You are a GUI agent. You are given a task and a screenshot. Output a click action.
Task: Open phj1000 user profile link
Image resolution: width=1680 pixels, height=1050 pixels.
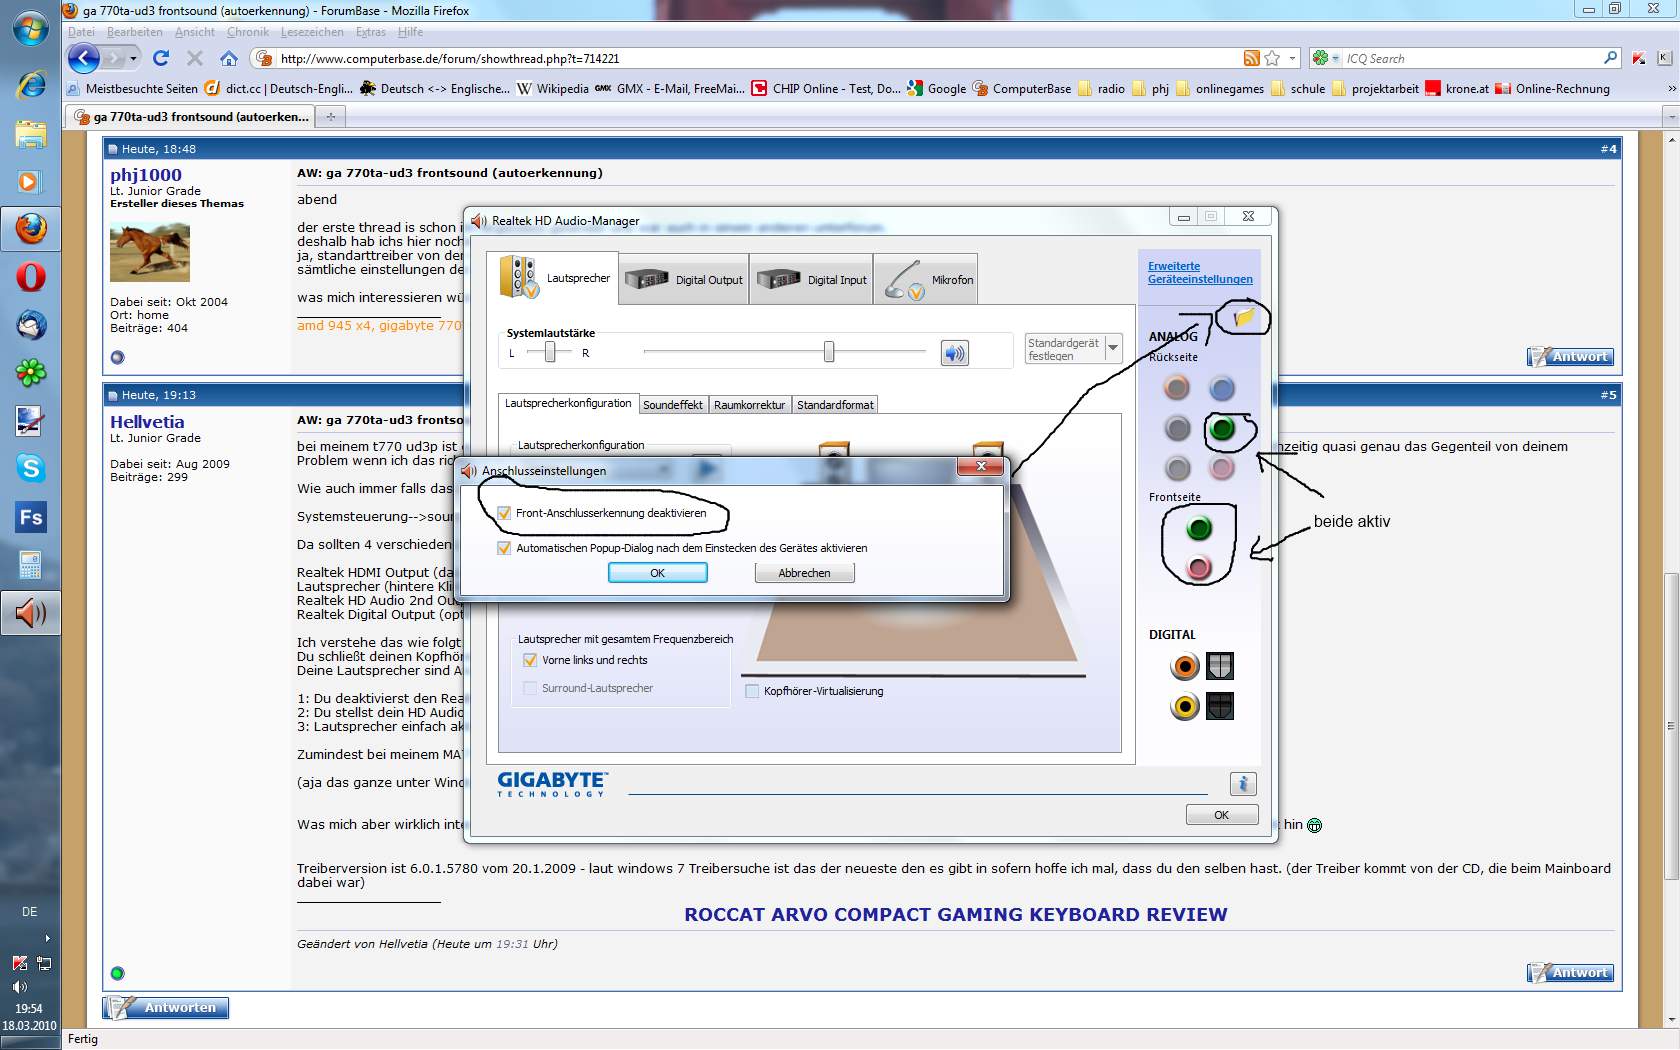[x=146, y=174]
